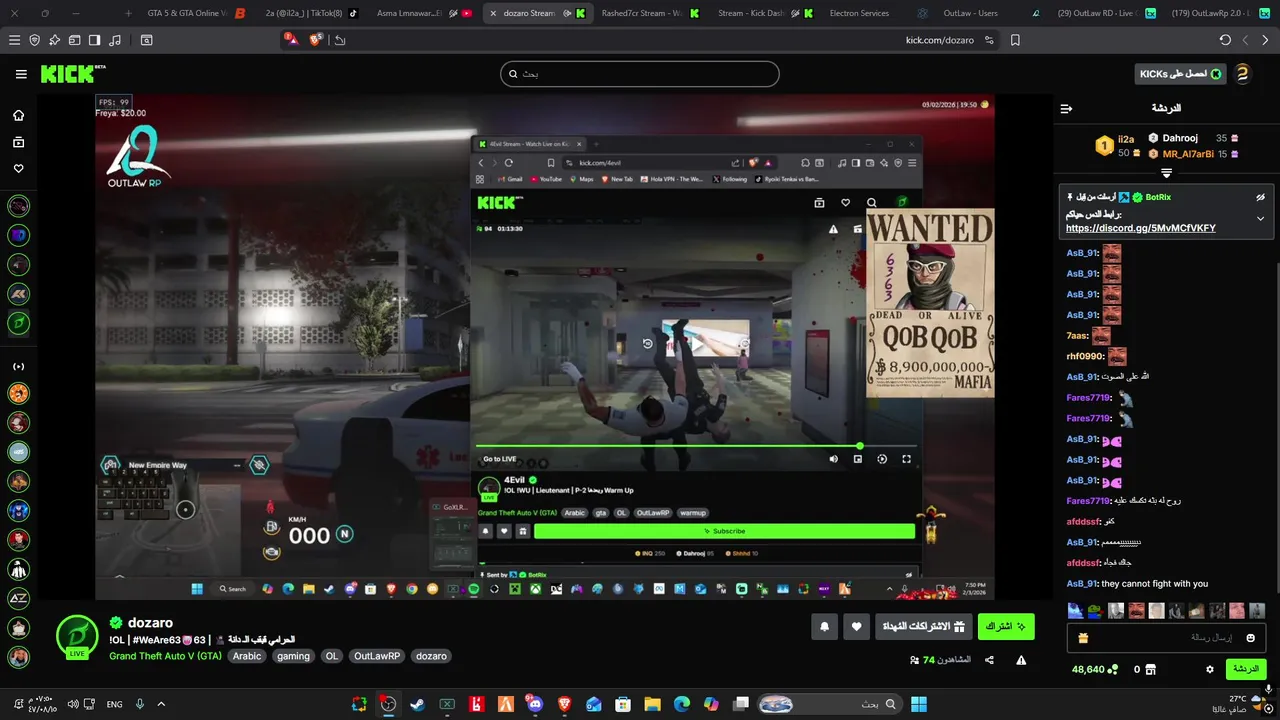Collapse the chat panel with the arrow icon
Screen dimensions: 1280x720
pyautogui.click(x=1066, y=108)
